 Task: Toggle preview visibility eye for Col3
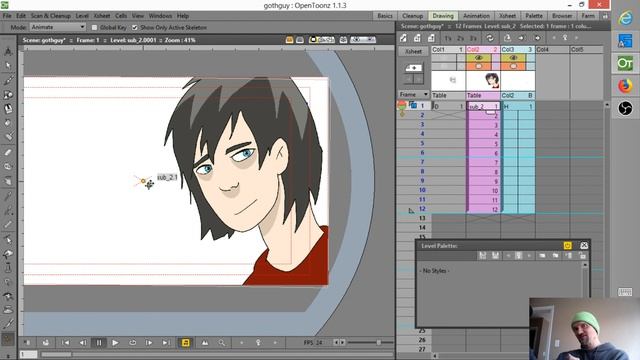click(513, 58)
